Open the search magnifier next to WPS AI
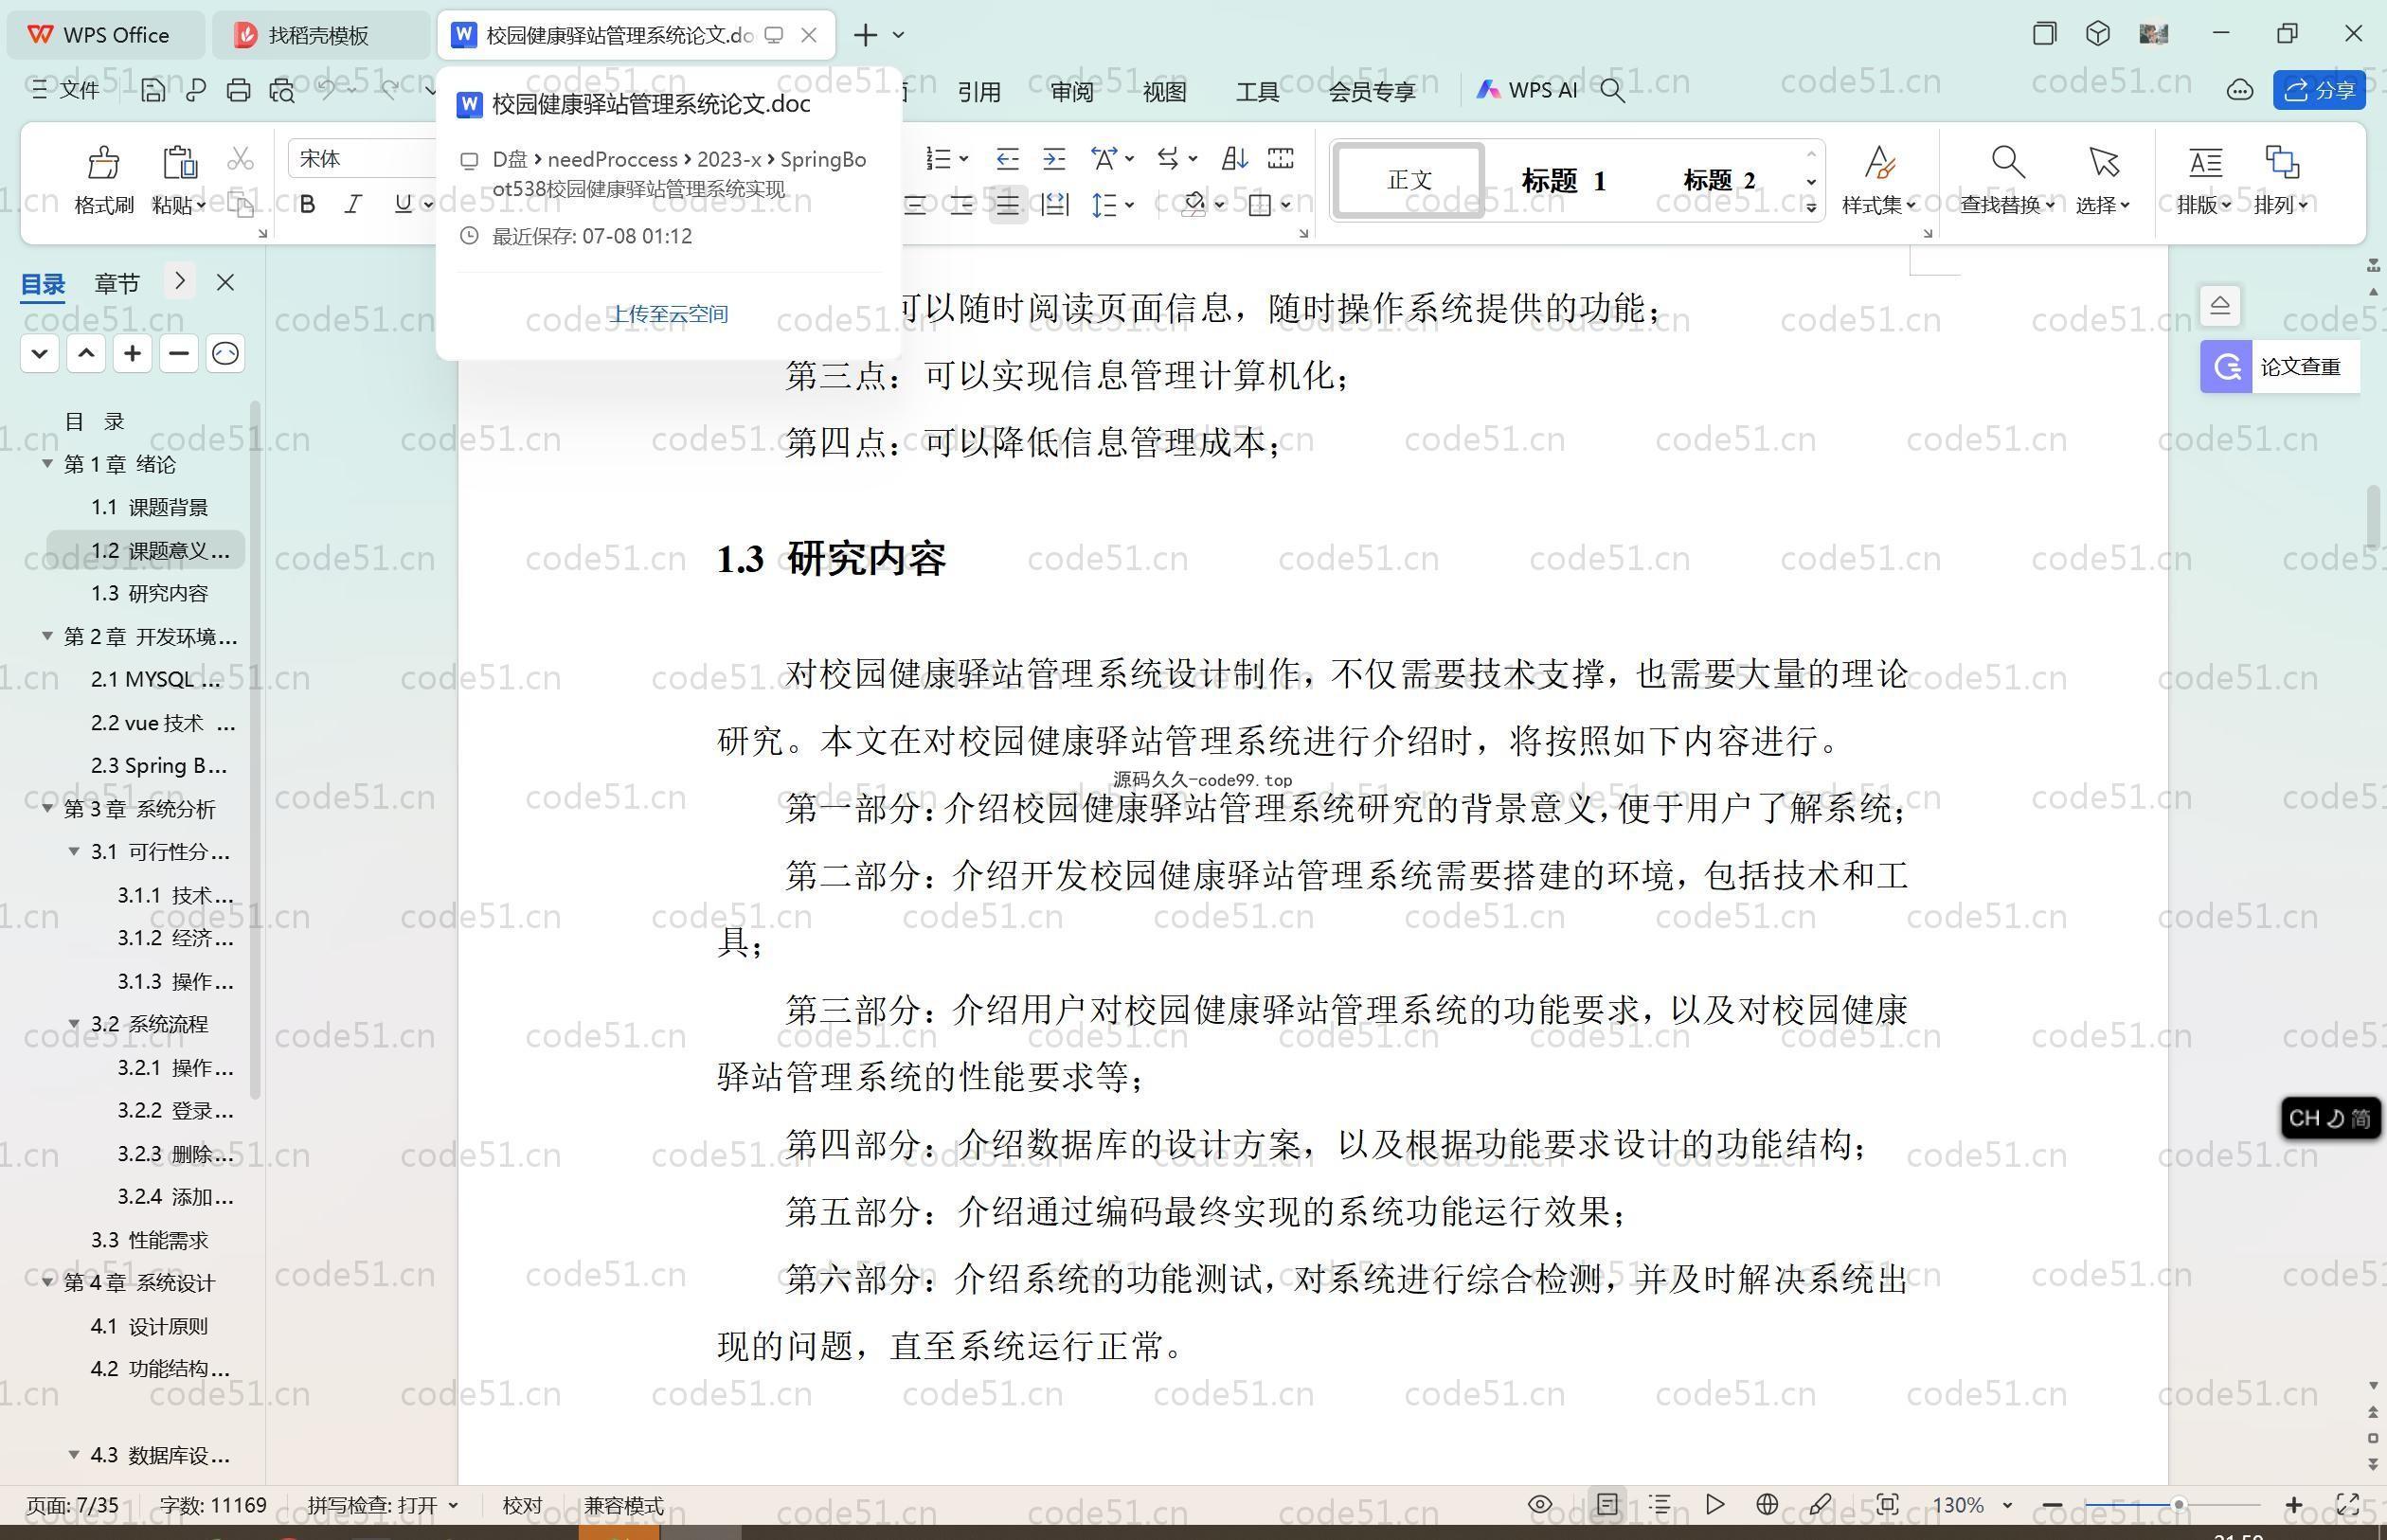Screen dimensions: 2387x1540 click(x=1612, y=91)
